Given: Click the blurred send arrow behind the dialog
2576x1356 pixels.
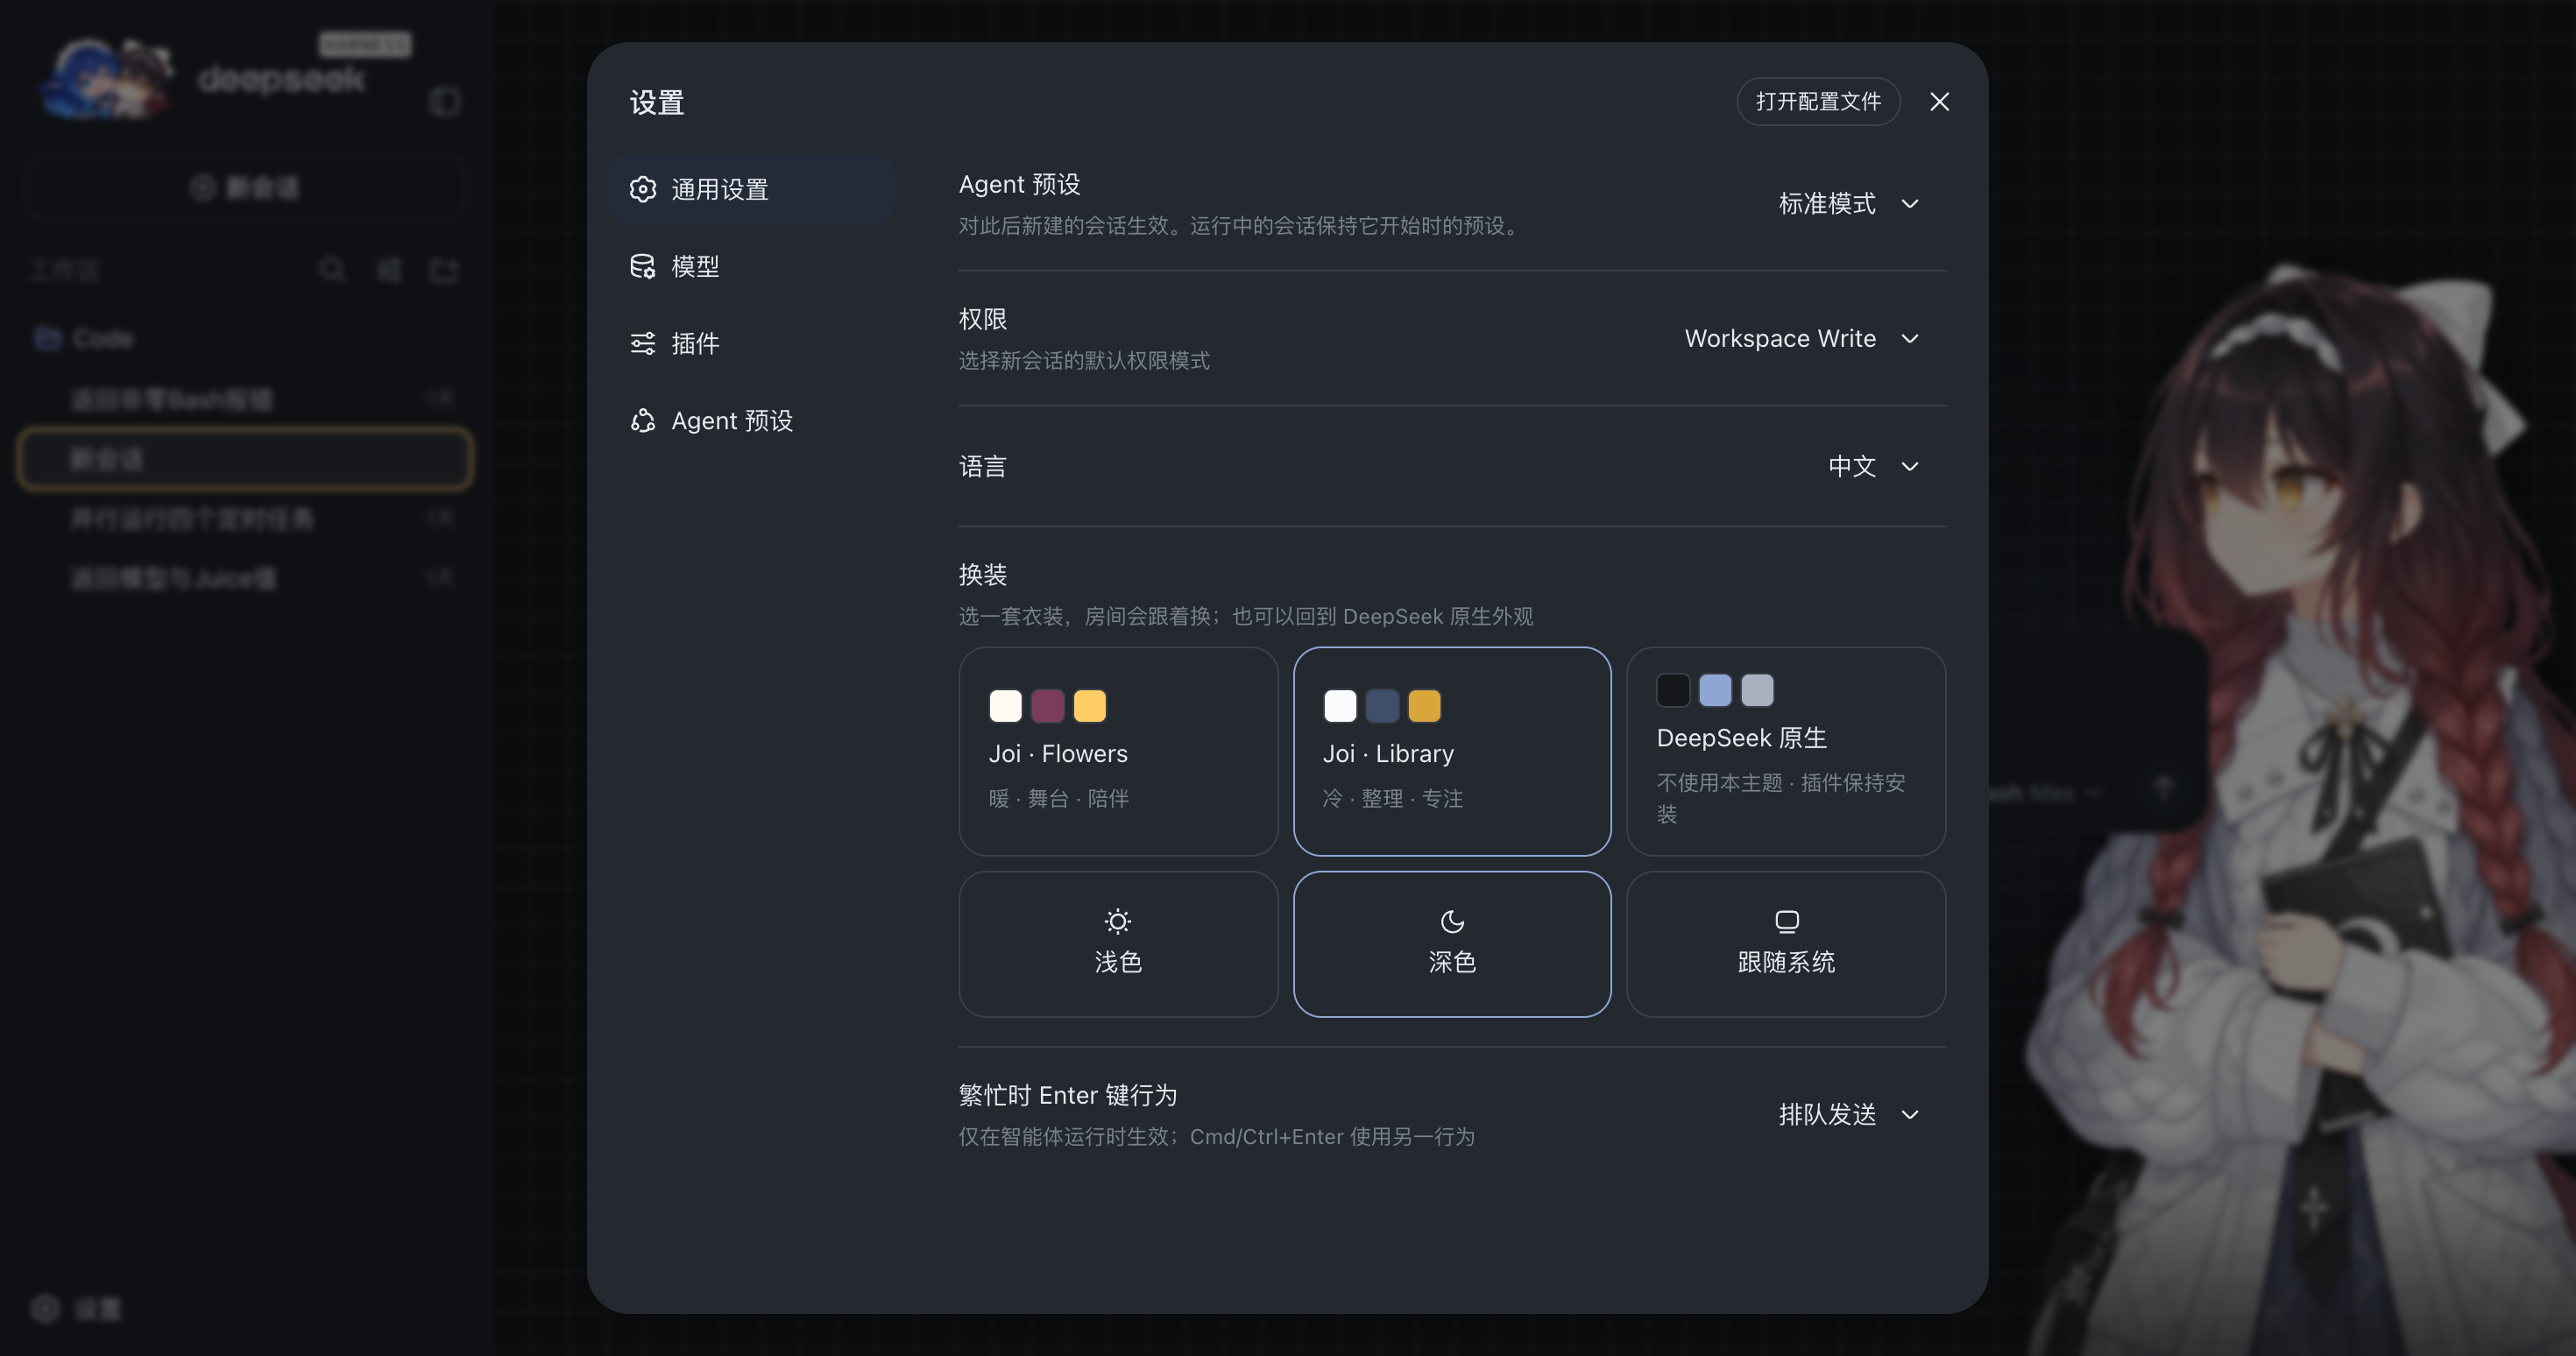Looking at the screenshot, I should pos(2163,790).
